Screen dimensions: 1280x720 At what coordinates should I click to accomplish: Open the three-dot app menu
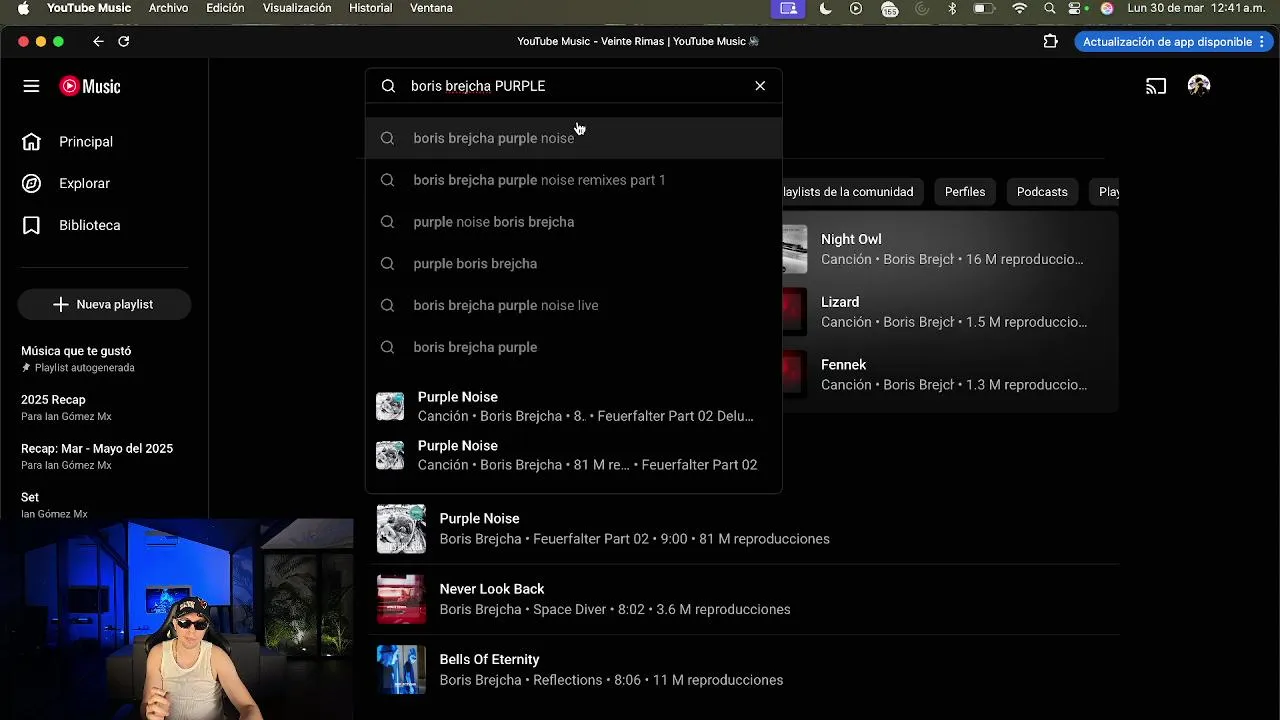pyautogui.click(x=1262, y=42)
